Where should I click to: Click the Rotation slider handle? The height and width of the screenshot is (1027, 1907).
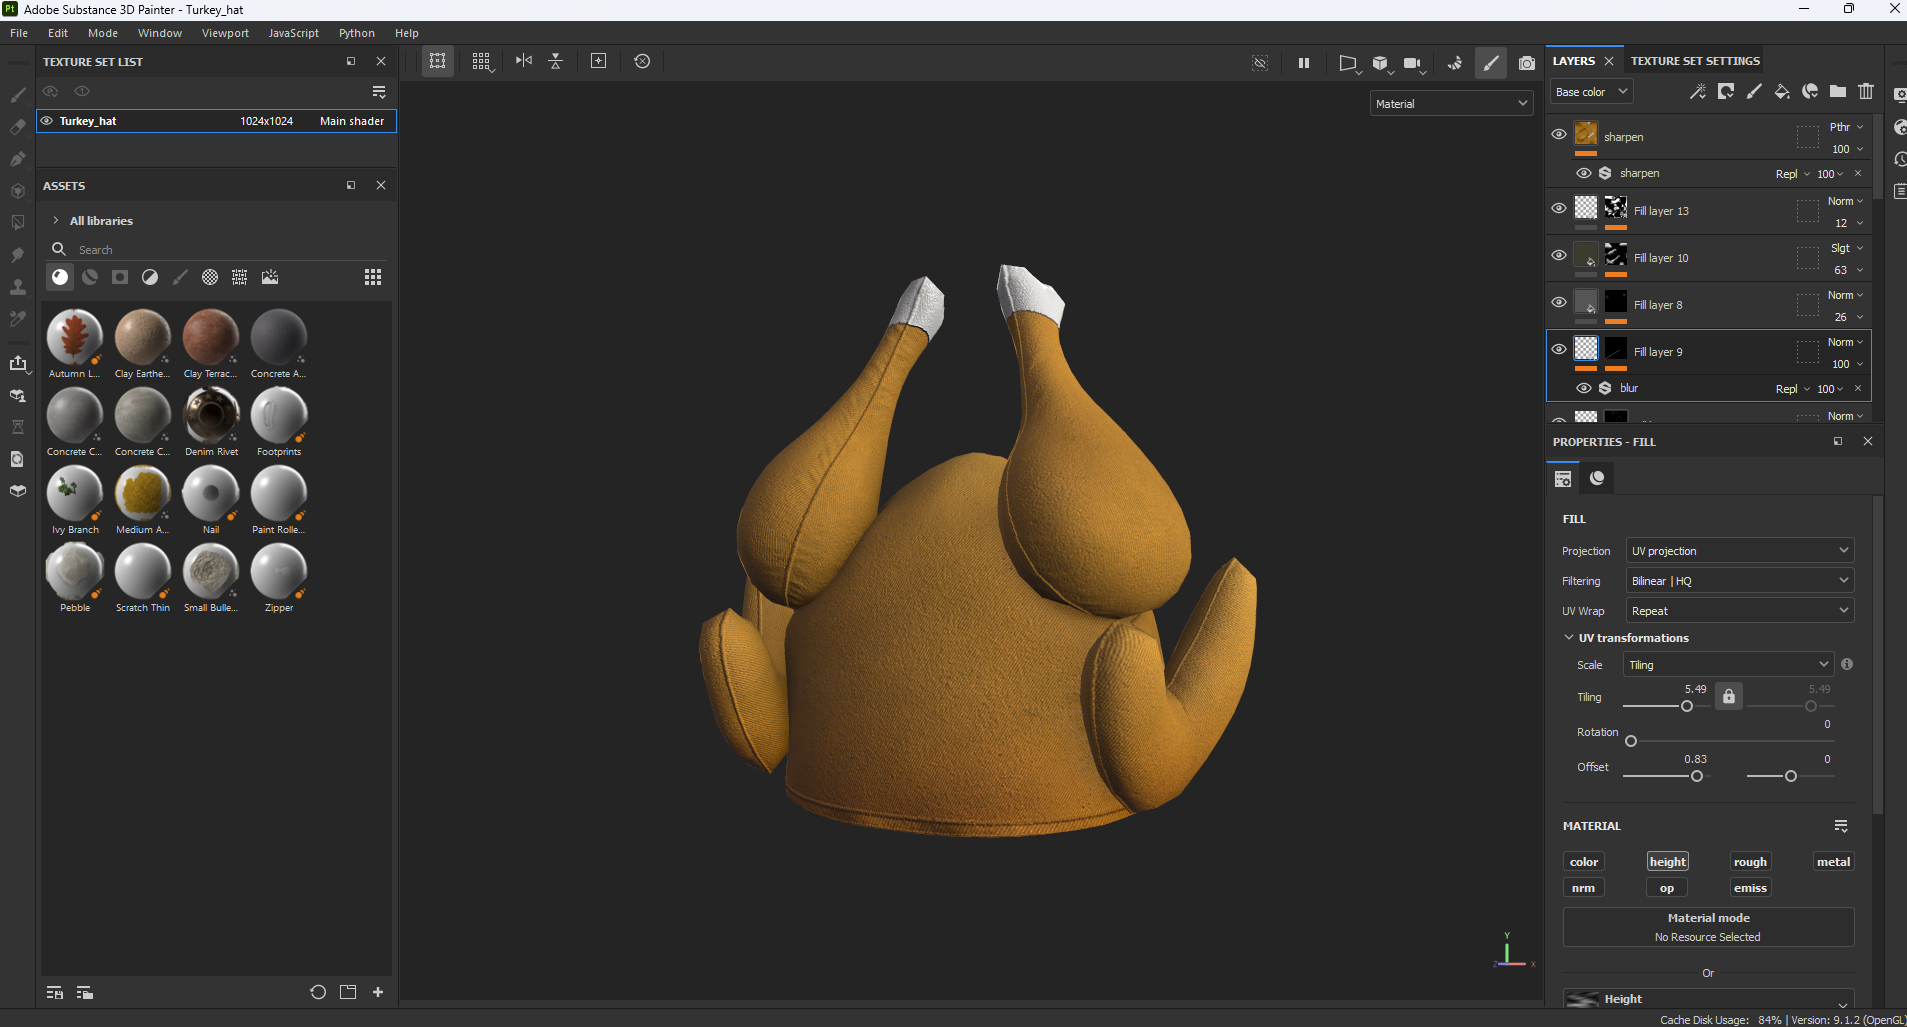click(x=1631, y=741)
